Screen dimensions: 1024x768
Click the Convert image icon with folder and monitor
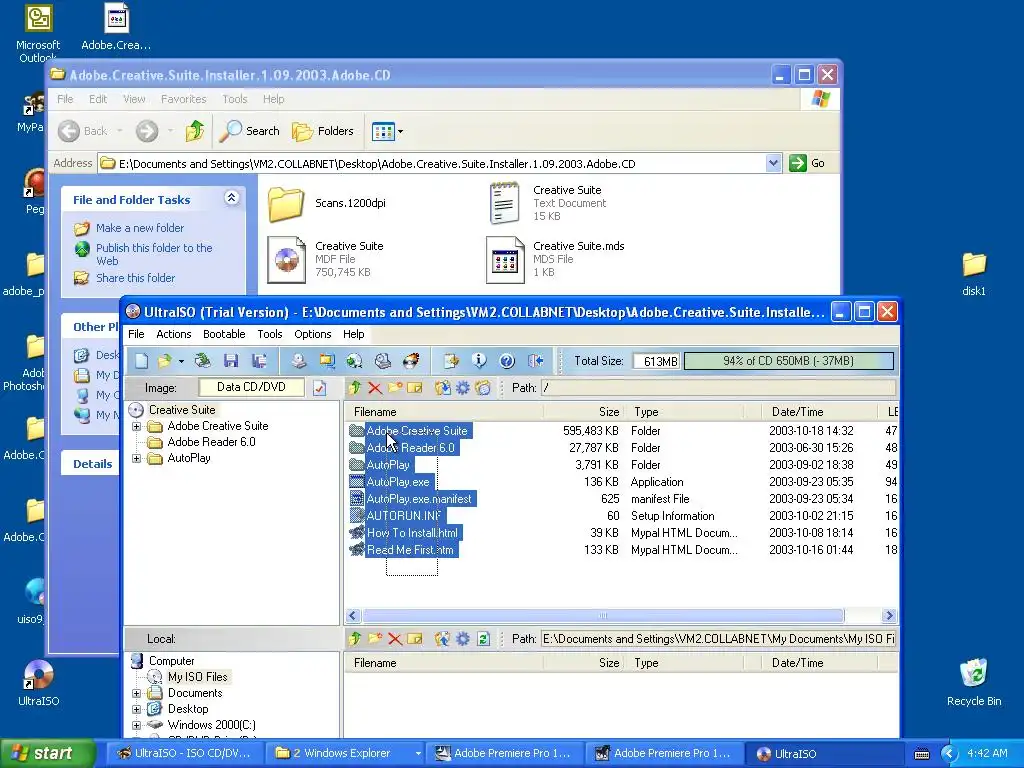pos(327,360)
